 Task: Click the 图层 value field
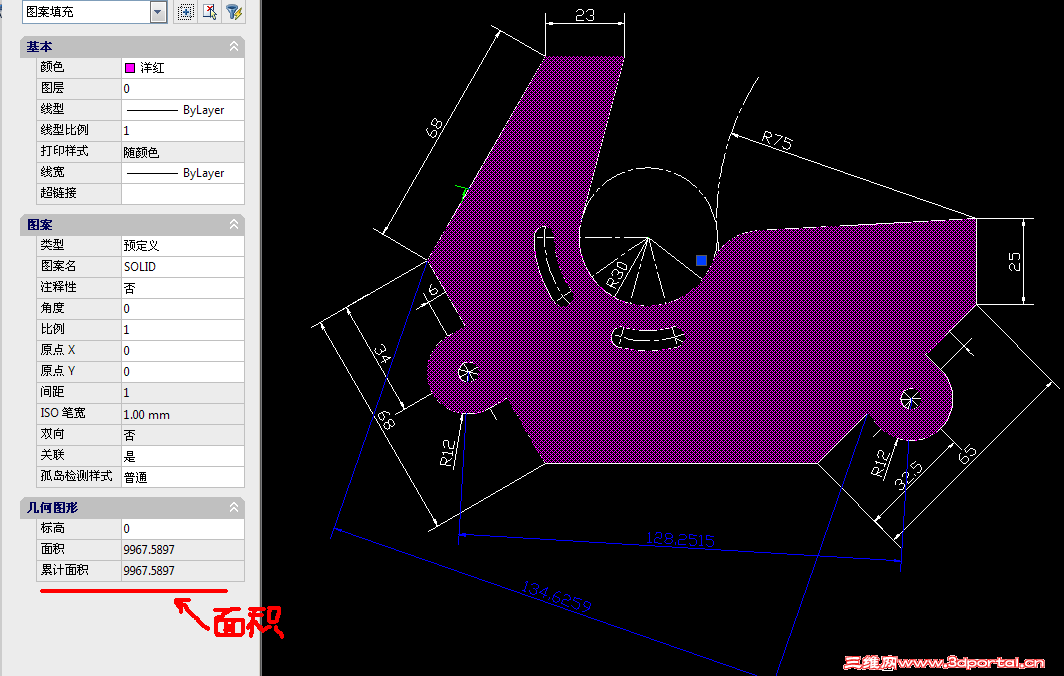click(183, 88)
